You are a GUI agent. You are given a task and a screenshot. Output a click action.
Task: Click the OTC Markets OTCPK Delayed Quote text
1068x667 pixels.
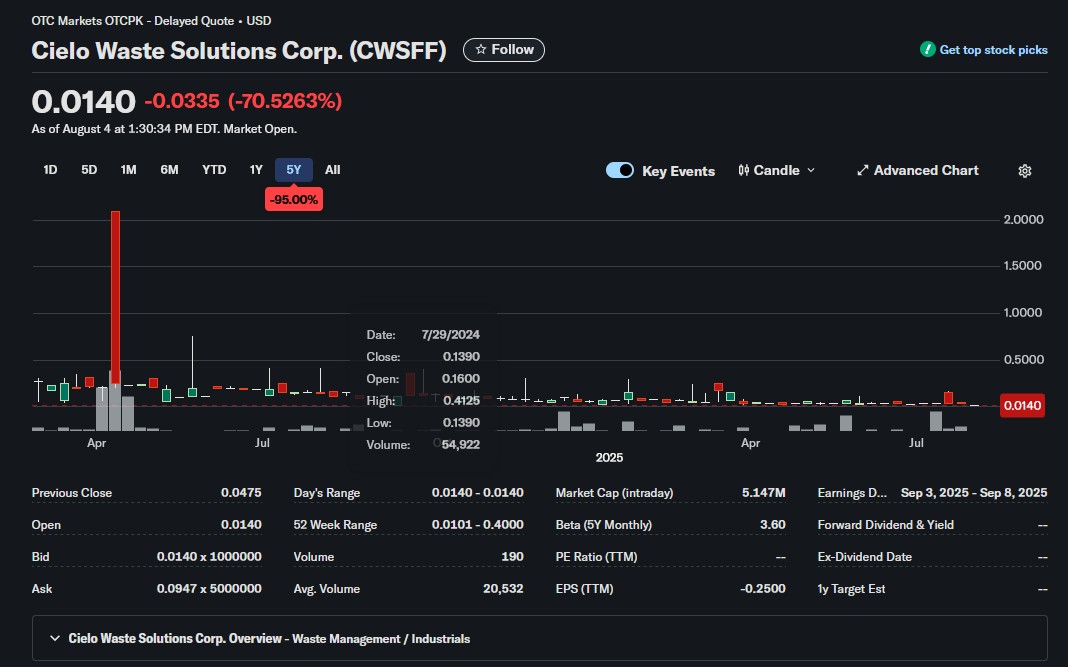[x=151, y=21]
